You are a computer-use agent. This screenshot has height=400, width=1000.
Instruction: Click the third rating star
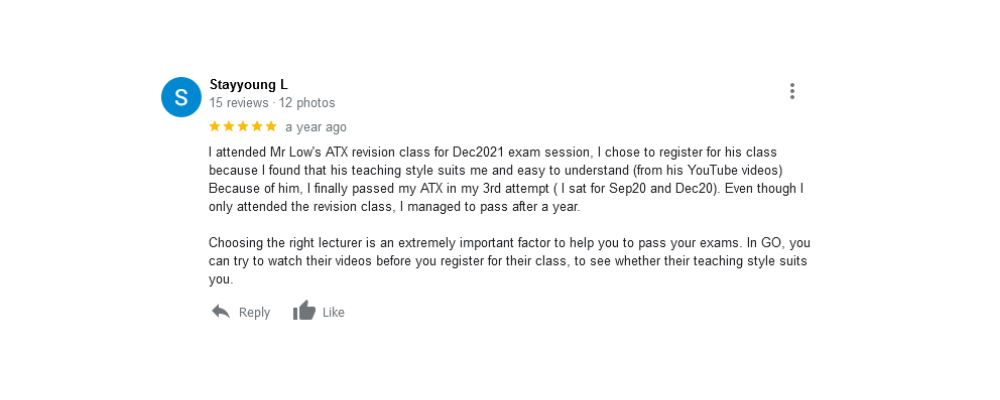[242, 127]
